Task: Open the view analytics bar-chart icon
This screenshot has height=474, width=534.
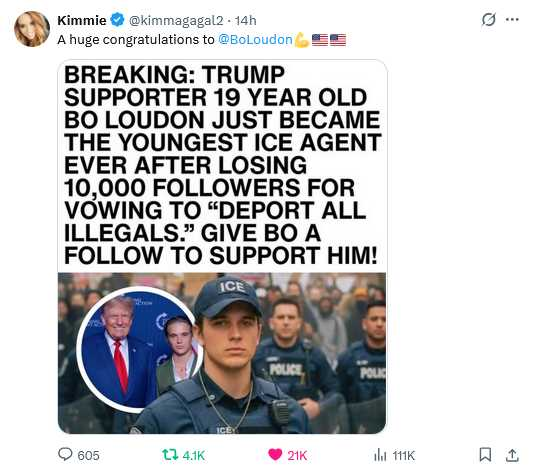Action: (380, 455)
